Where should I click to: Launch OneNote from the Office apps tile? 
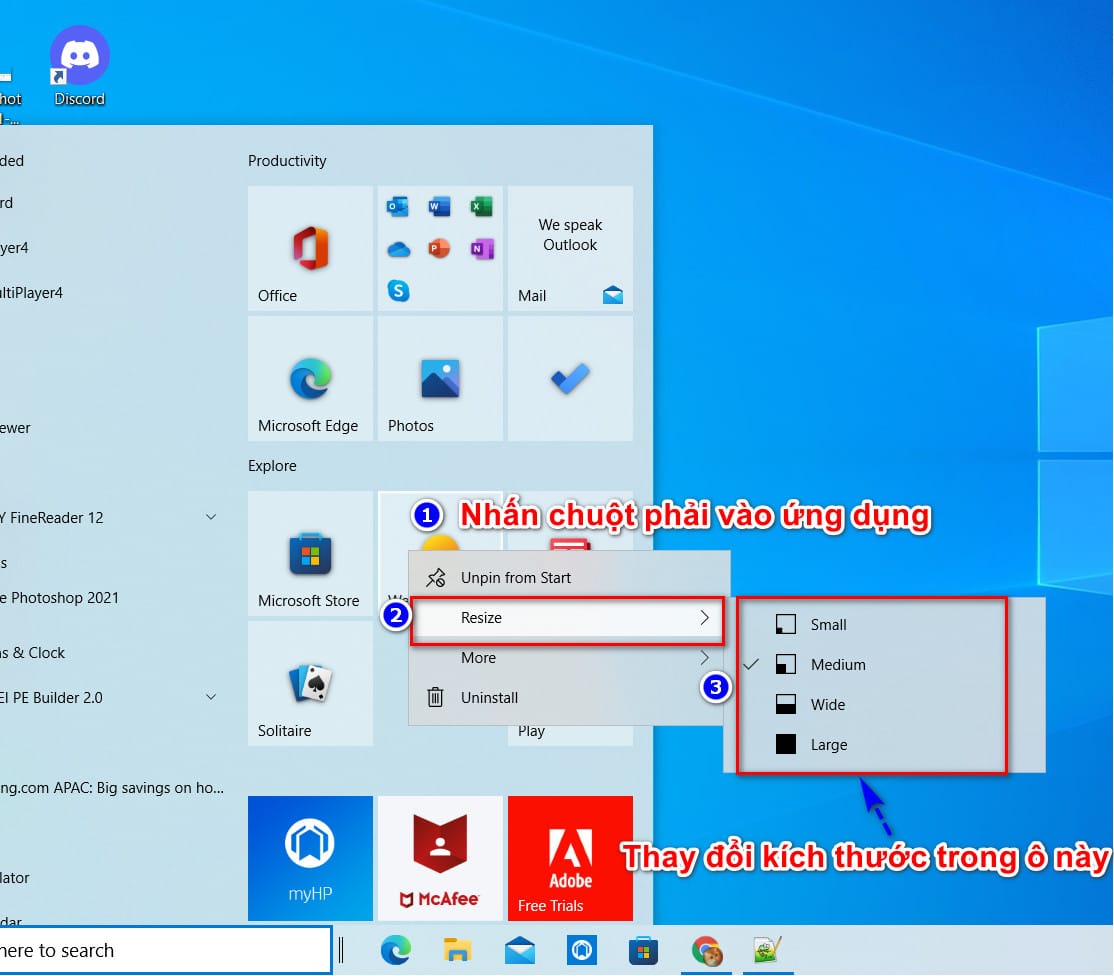coord(482,249)
